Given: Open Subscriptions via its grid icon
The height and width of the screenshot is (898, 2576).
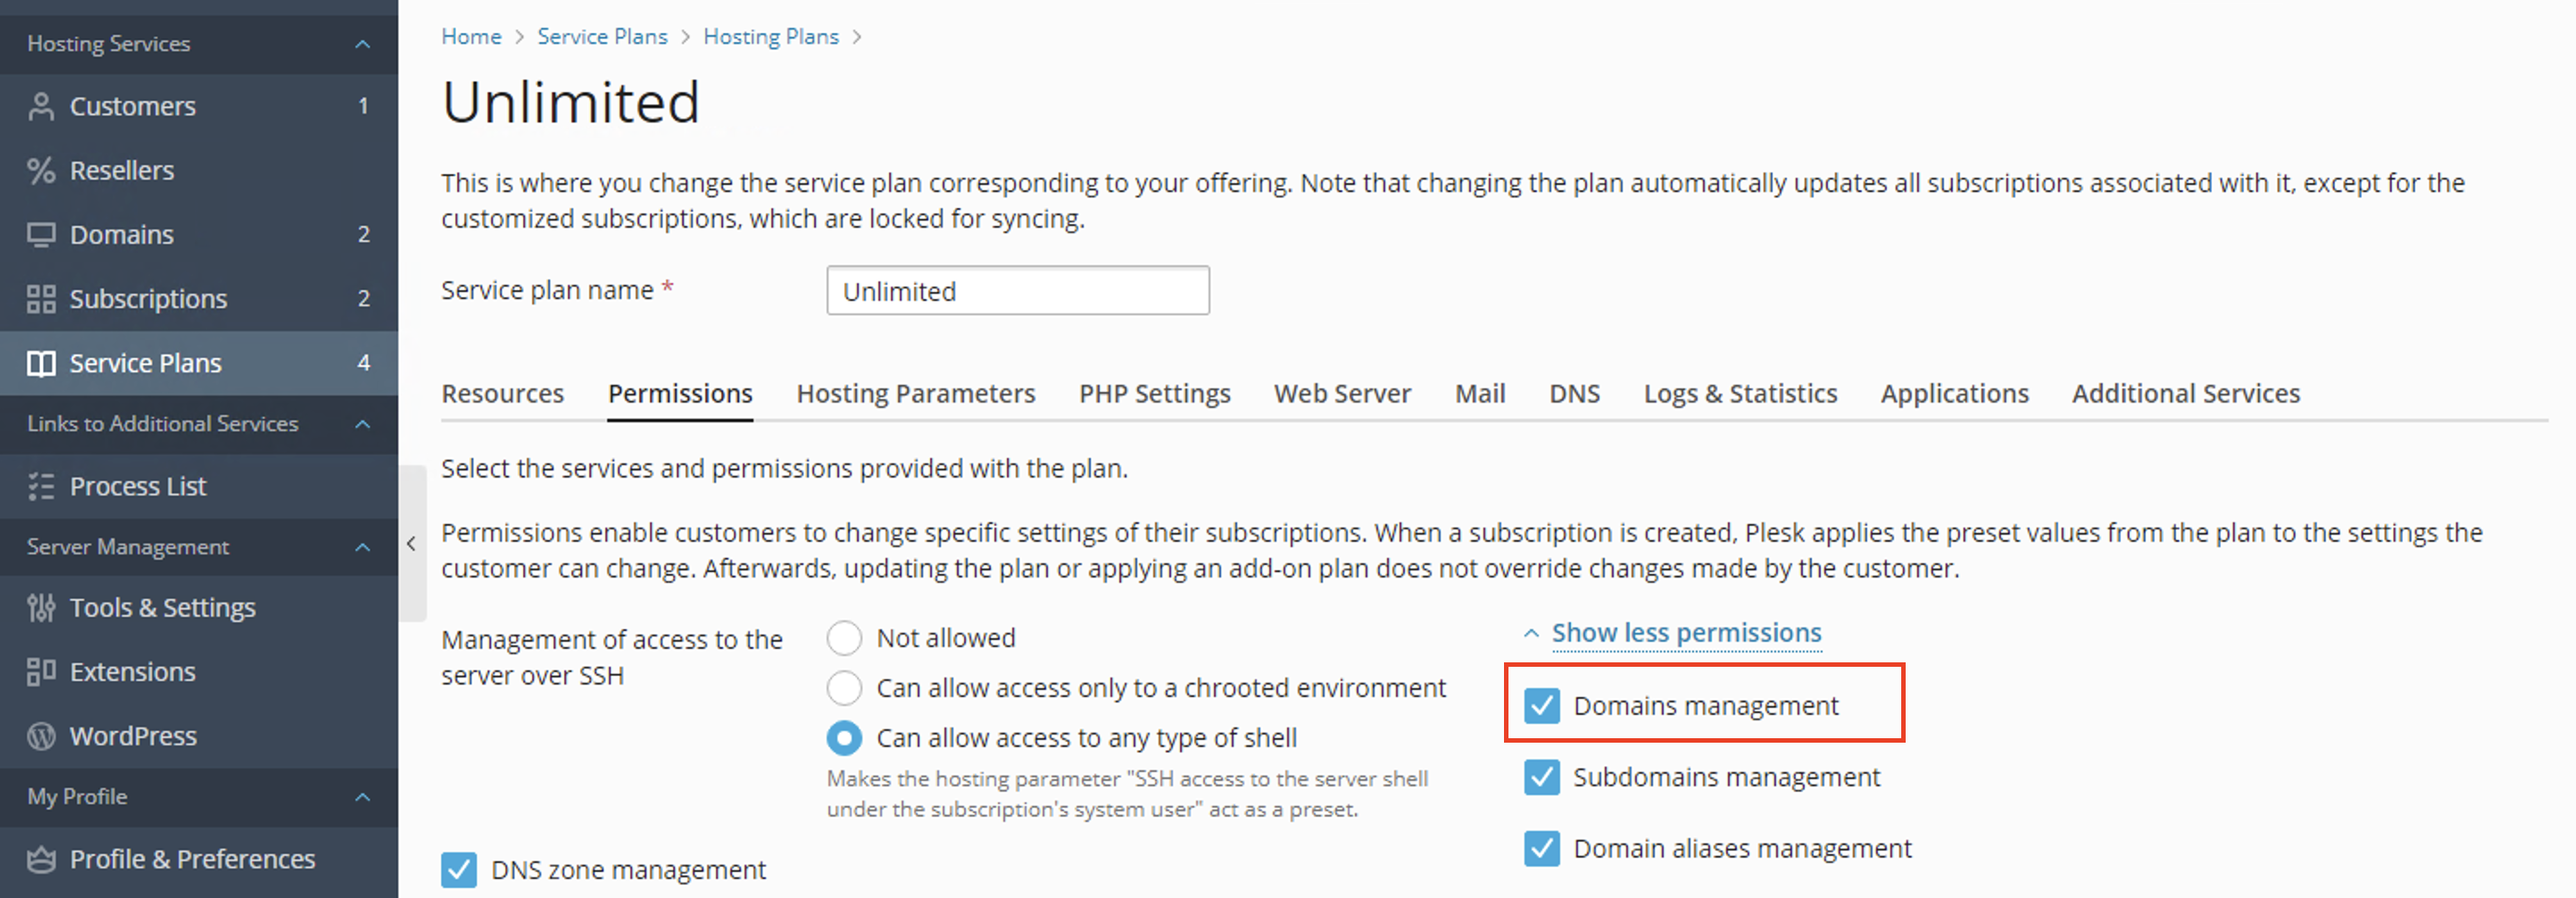Looking at the screenshot, I should click(x=41, y=299).
